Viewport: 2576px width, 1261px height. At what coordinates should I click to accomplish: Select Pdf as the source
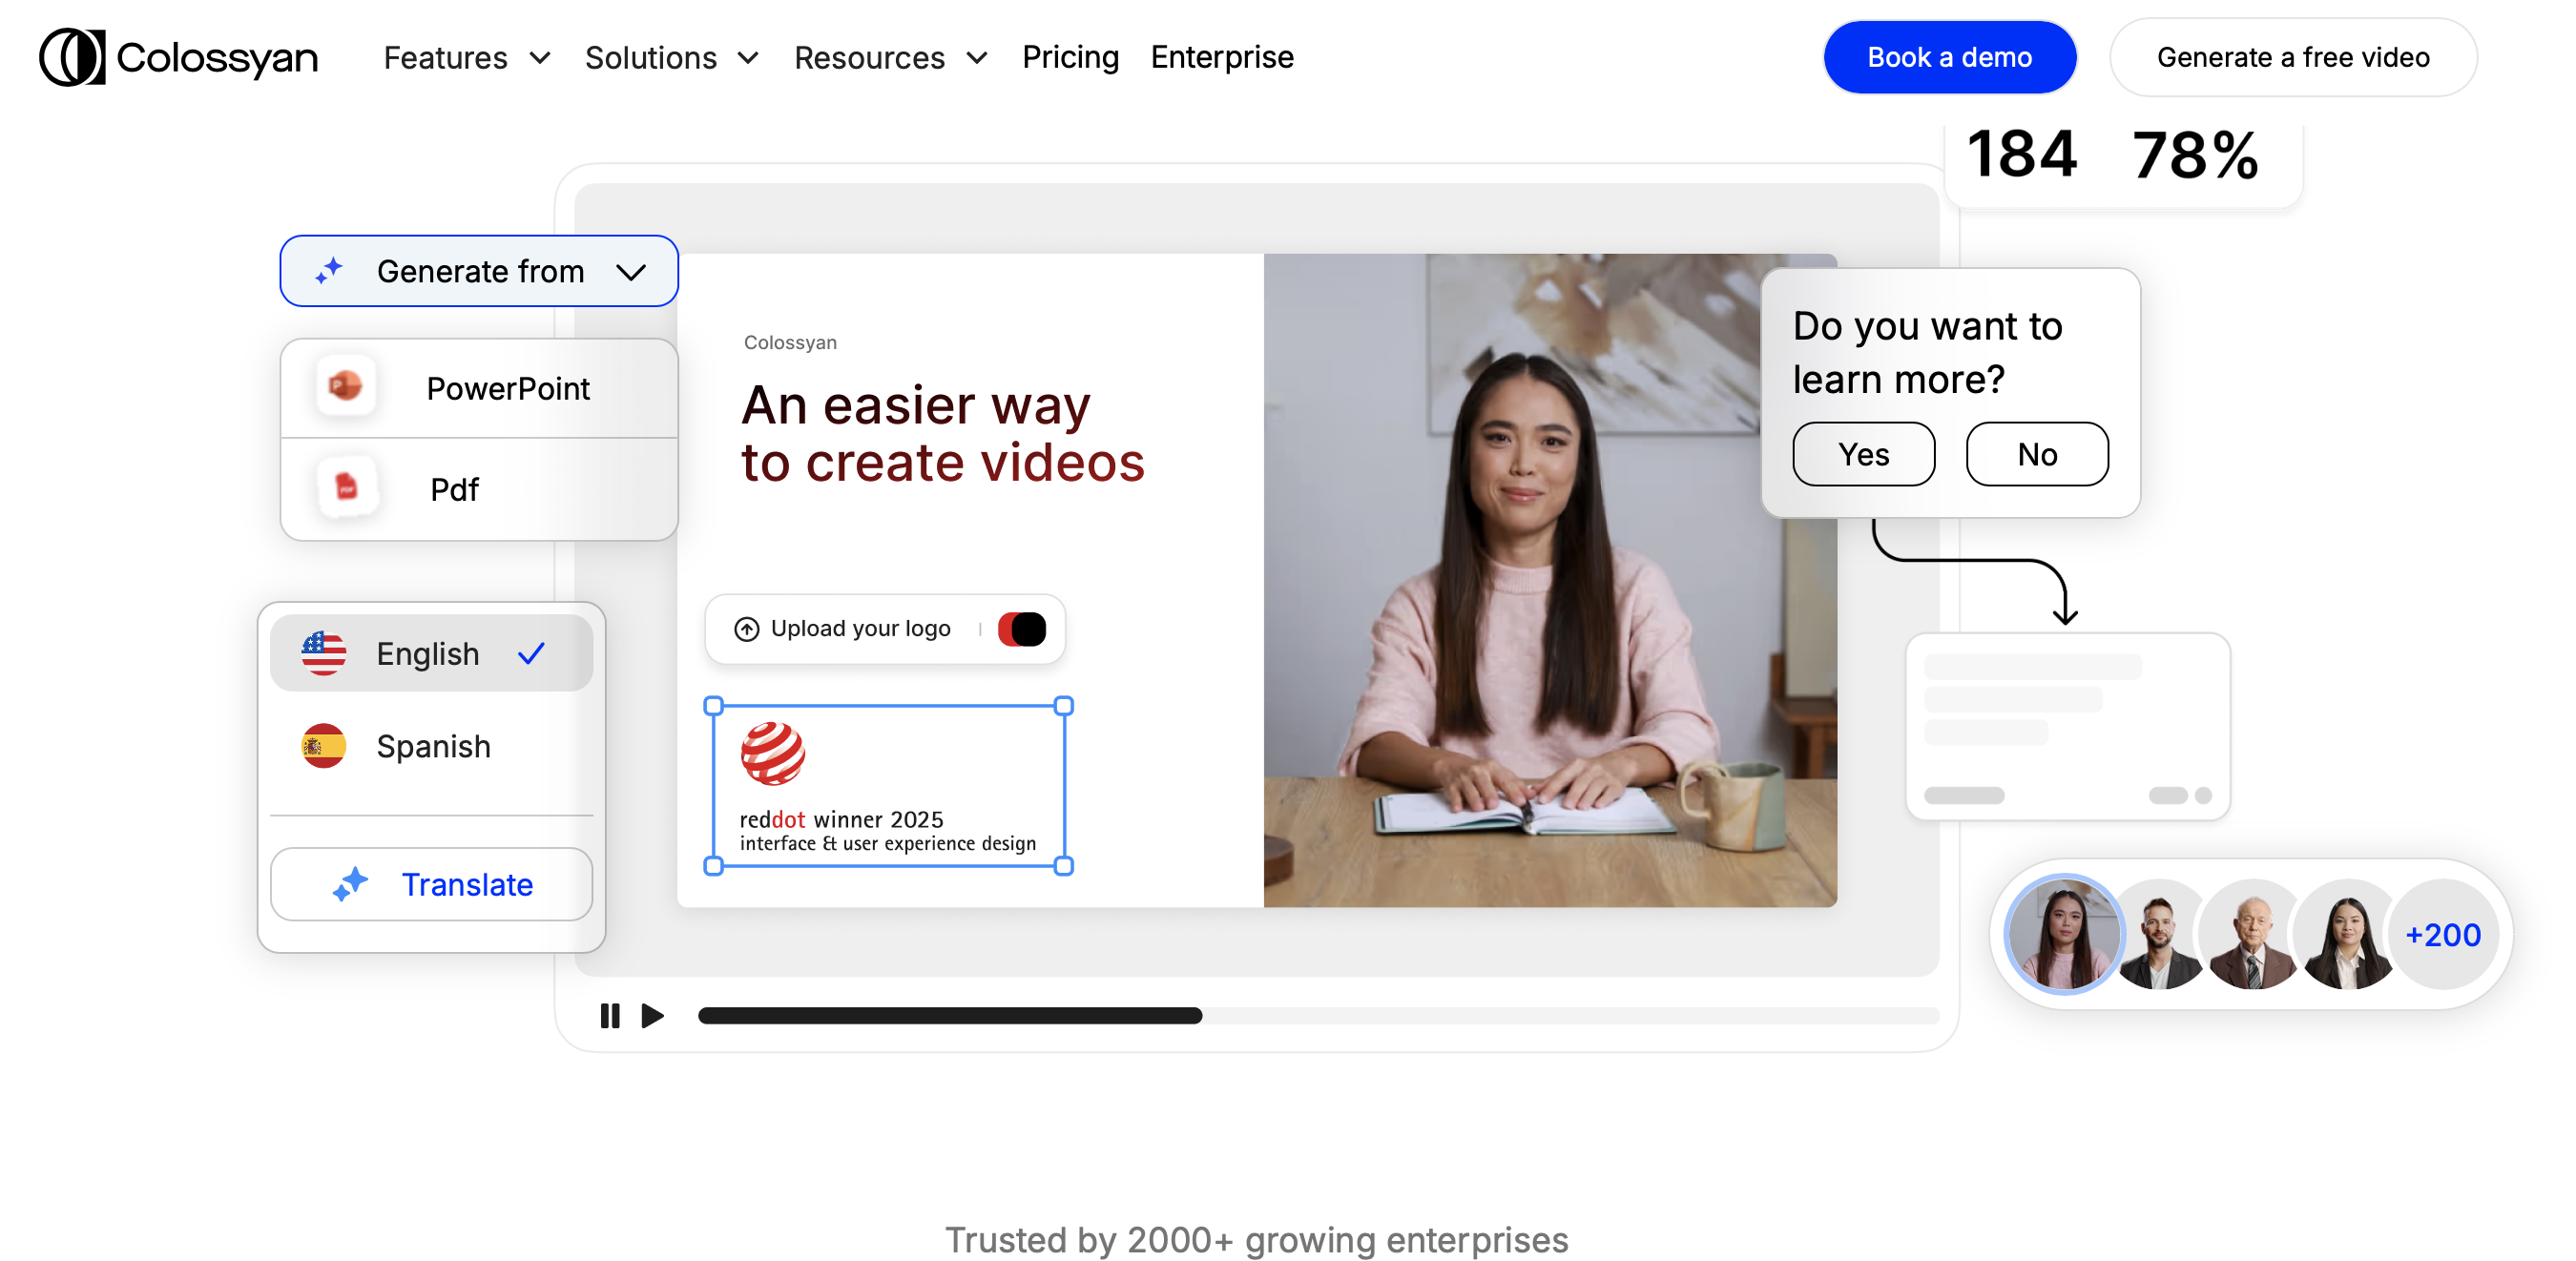(x=480, y=489)
